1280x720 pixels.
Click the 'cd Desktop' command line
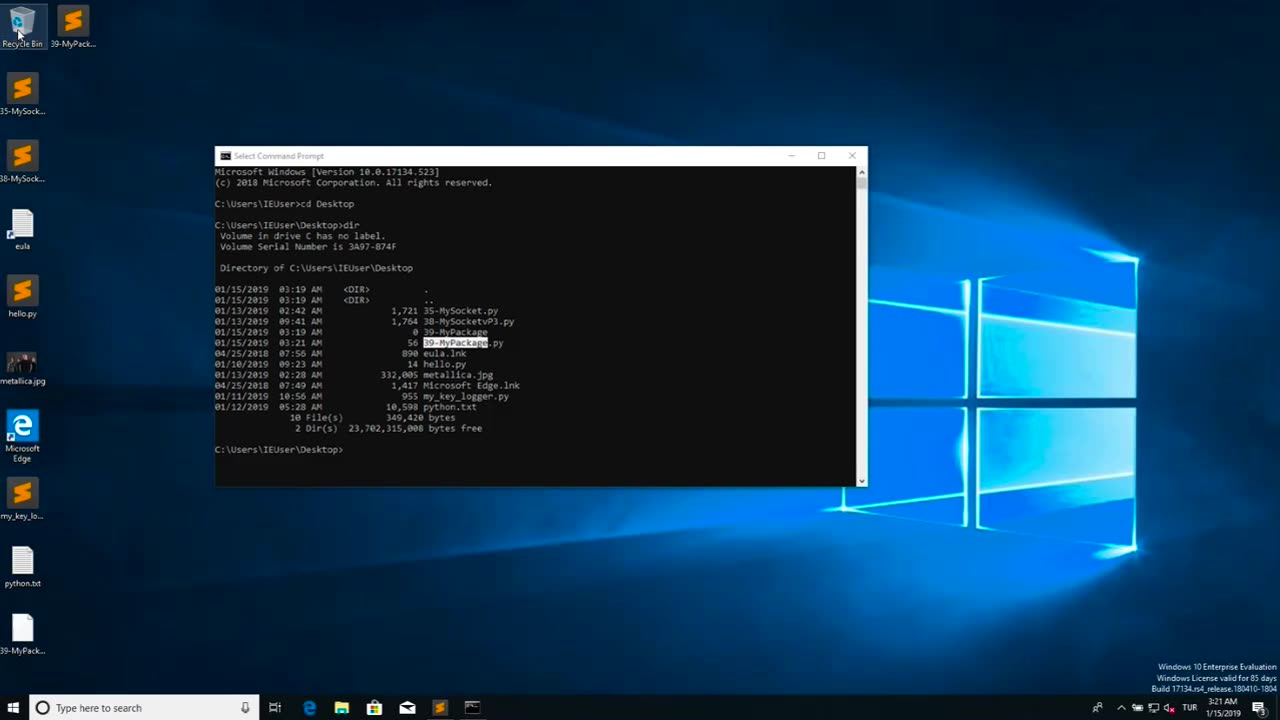(284, 204)
